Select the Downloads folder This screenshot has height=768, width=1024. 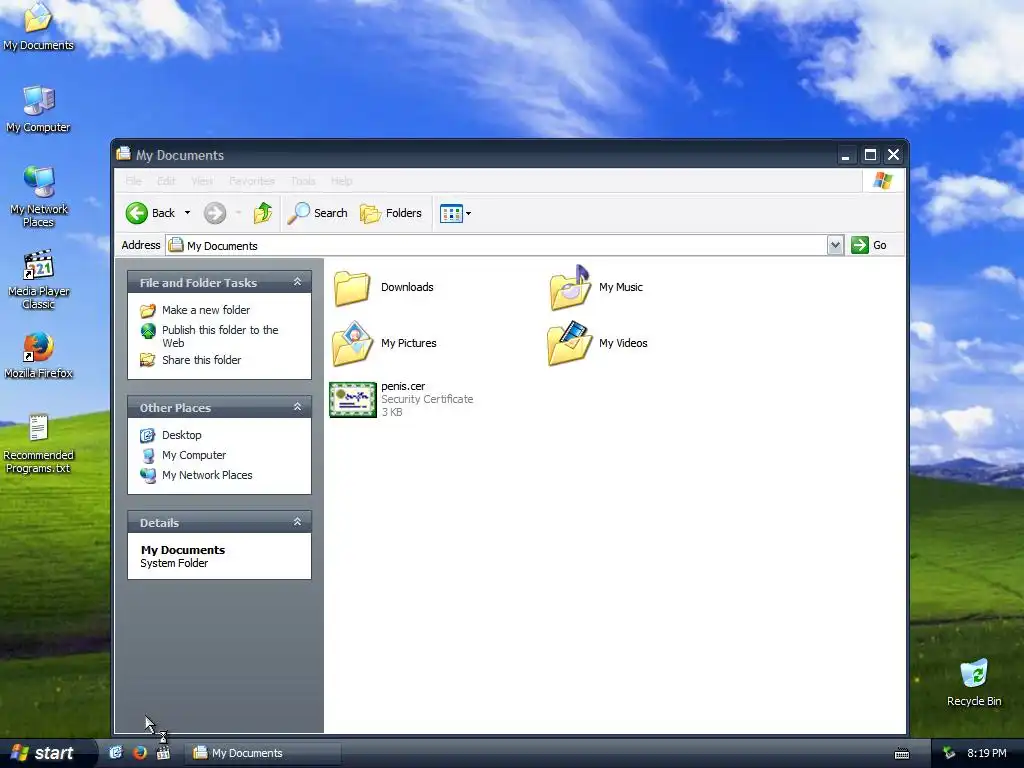click(x=383, y=287)
